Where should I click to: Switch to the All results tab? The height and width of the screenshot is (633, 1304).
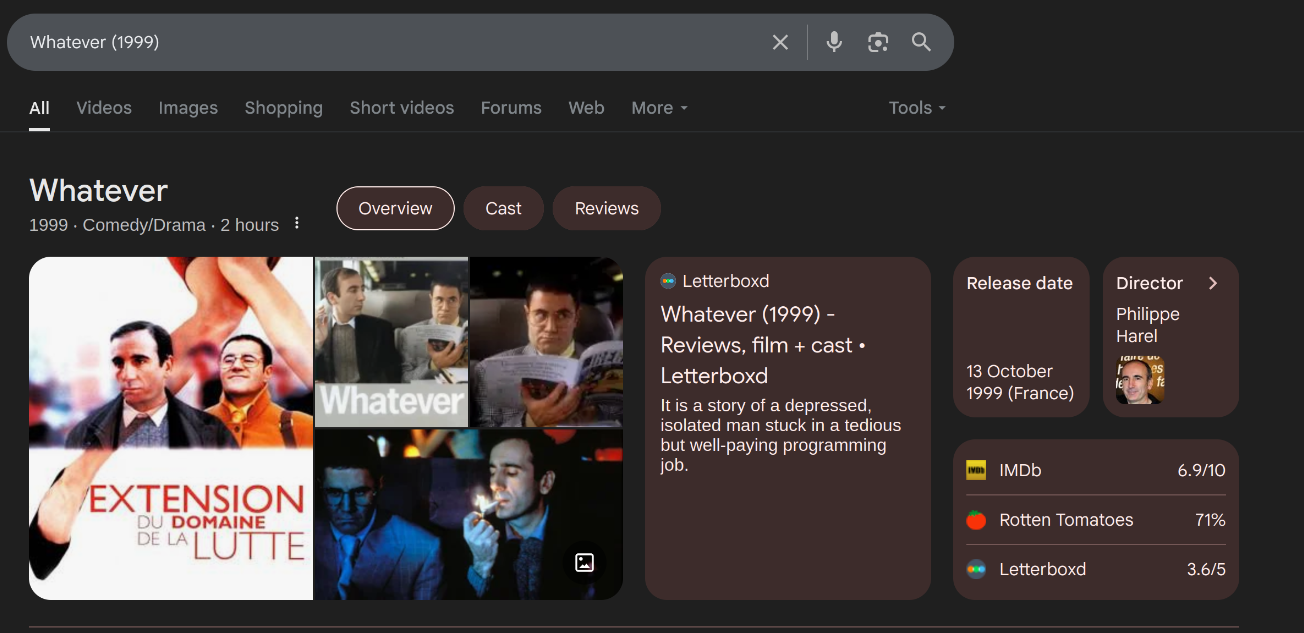point(39,108)
